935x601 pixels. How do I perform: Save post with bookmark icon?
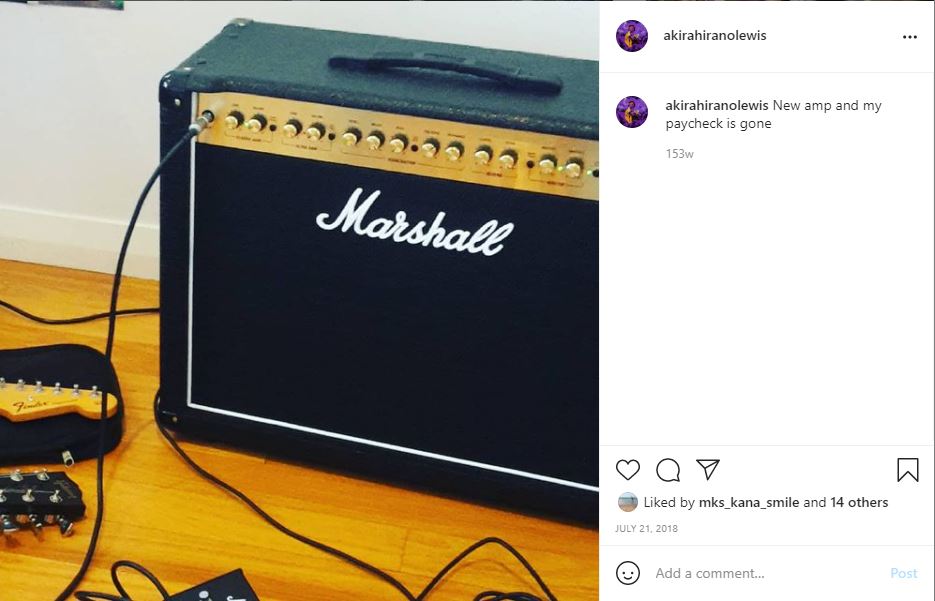(908, 470)
